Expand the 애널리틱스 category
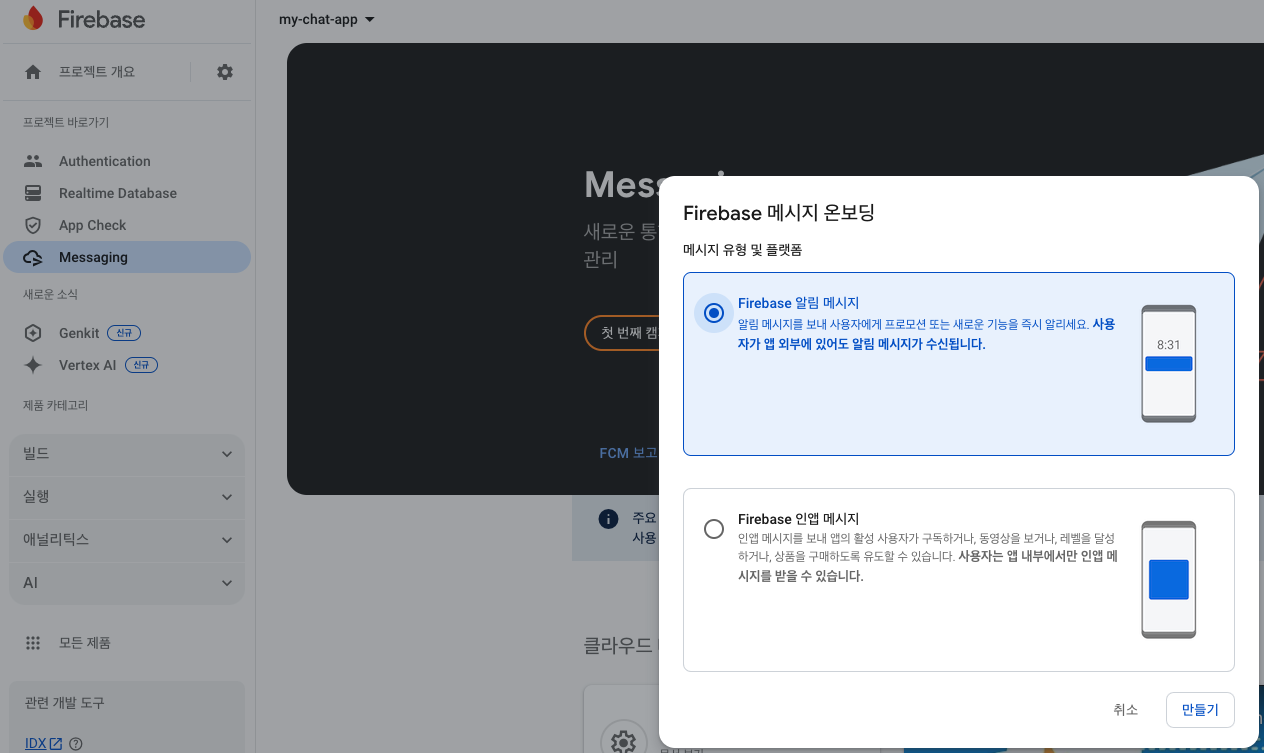Screen dimensions: 1264x753 127,540
